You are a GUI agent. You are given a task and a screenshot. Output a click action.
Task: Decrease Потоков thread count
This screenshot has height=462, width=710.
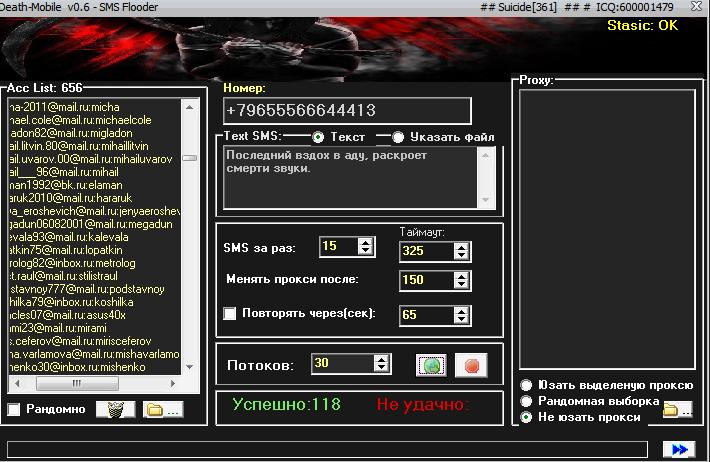[382, 368]
